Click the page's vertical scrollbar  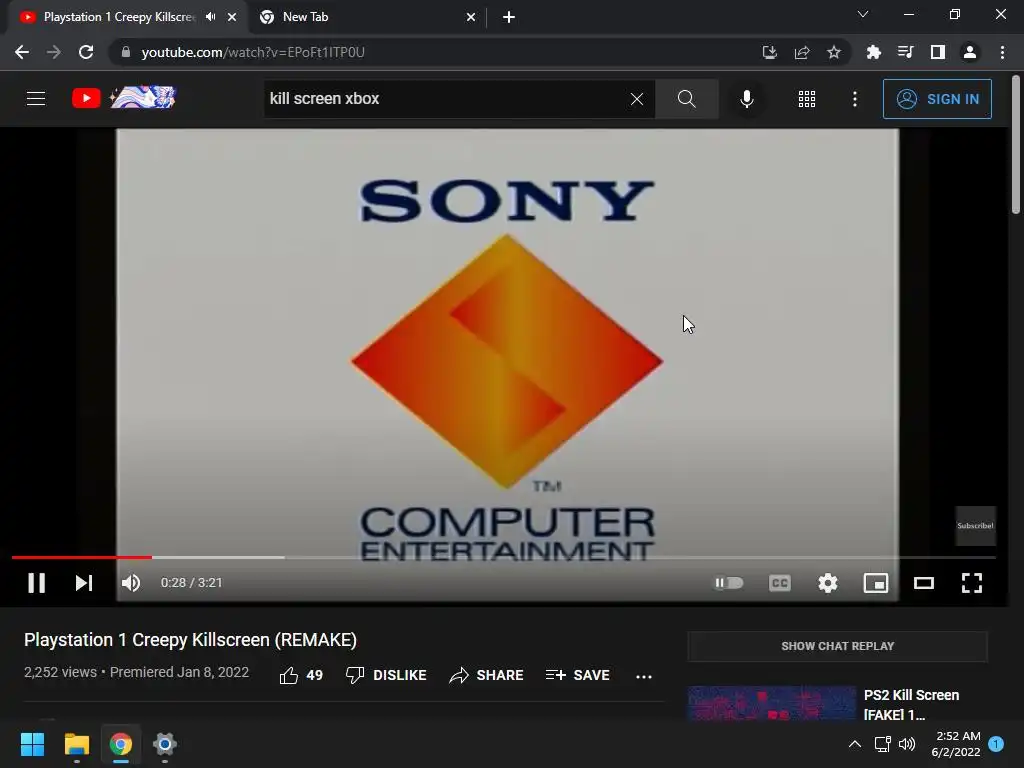[1016, 144]
